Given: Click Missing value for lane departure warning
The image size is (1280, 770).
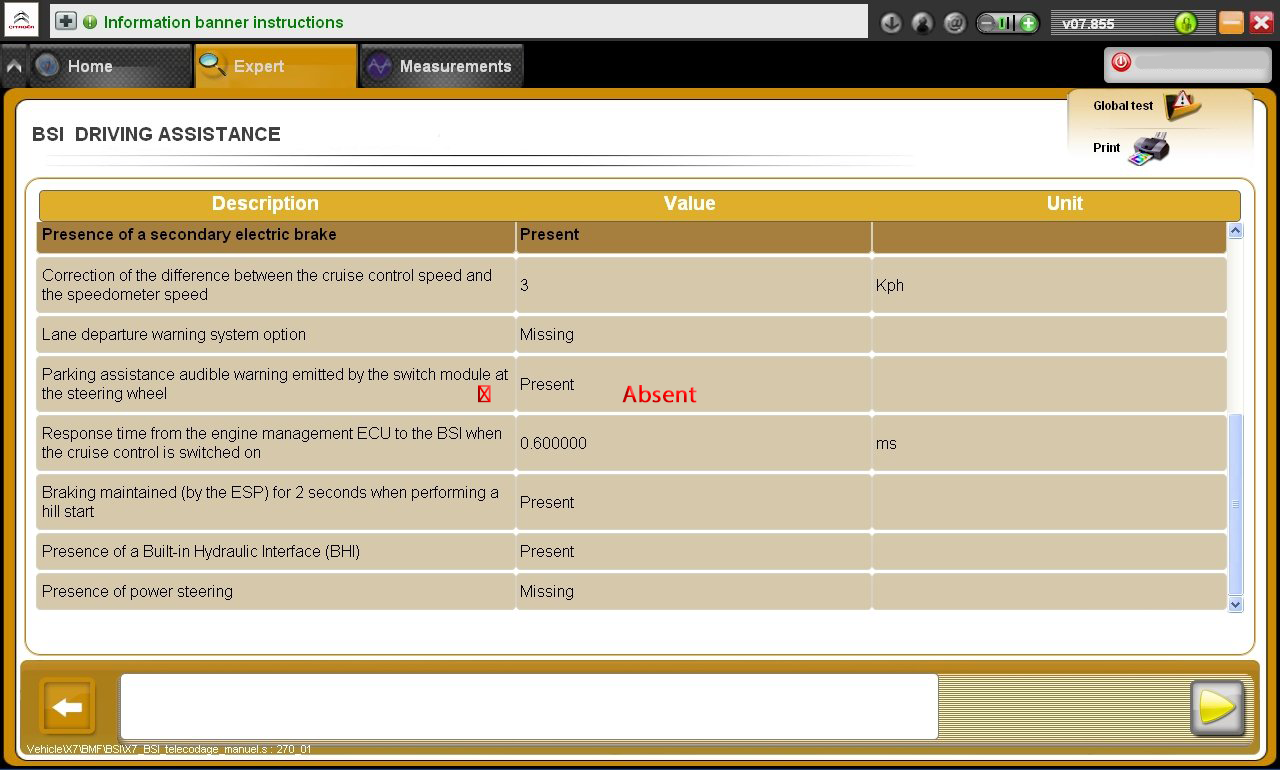Looking at the screenshot, I should (x=547, y=335).
